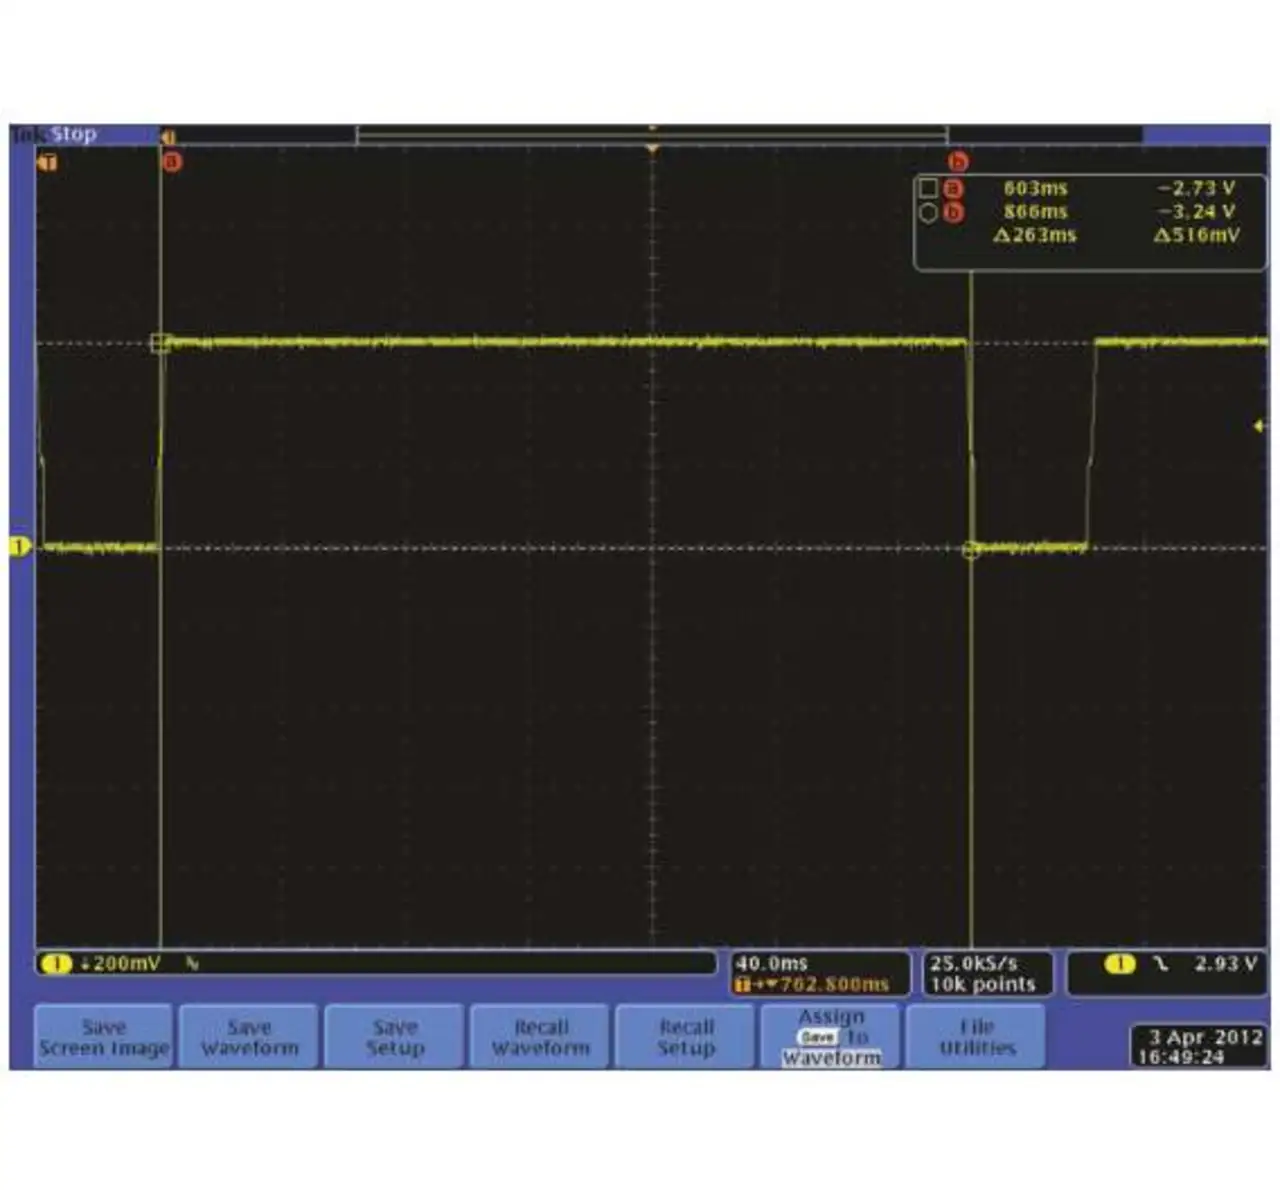Click the square cursor a symbol in readout
1280x1190 pixels.
pos(928,188)
